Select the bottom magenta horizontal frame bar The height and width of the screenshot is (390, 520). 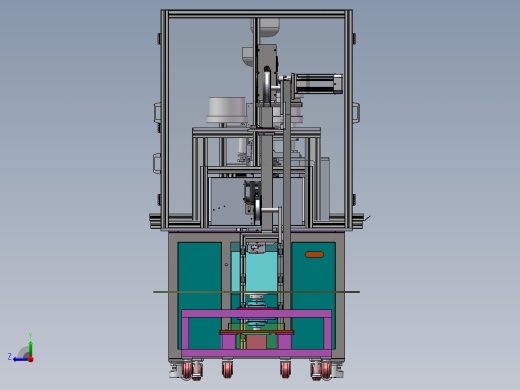pos(256,353)
